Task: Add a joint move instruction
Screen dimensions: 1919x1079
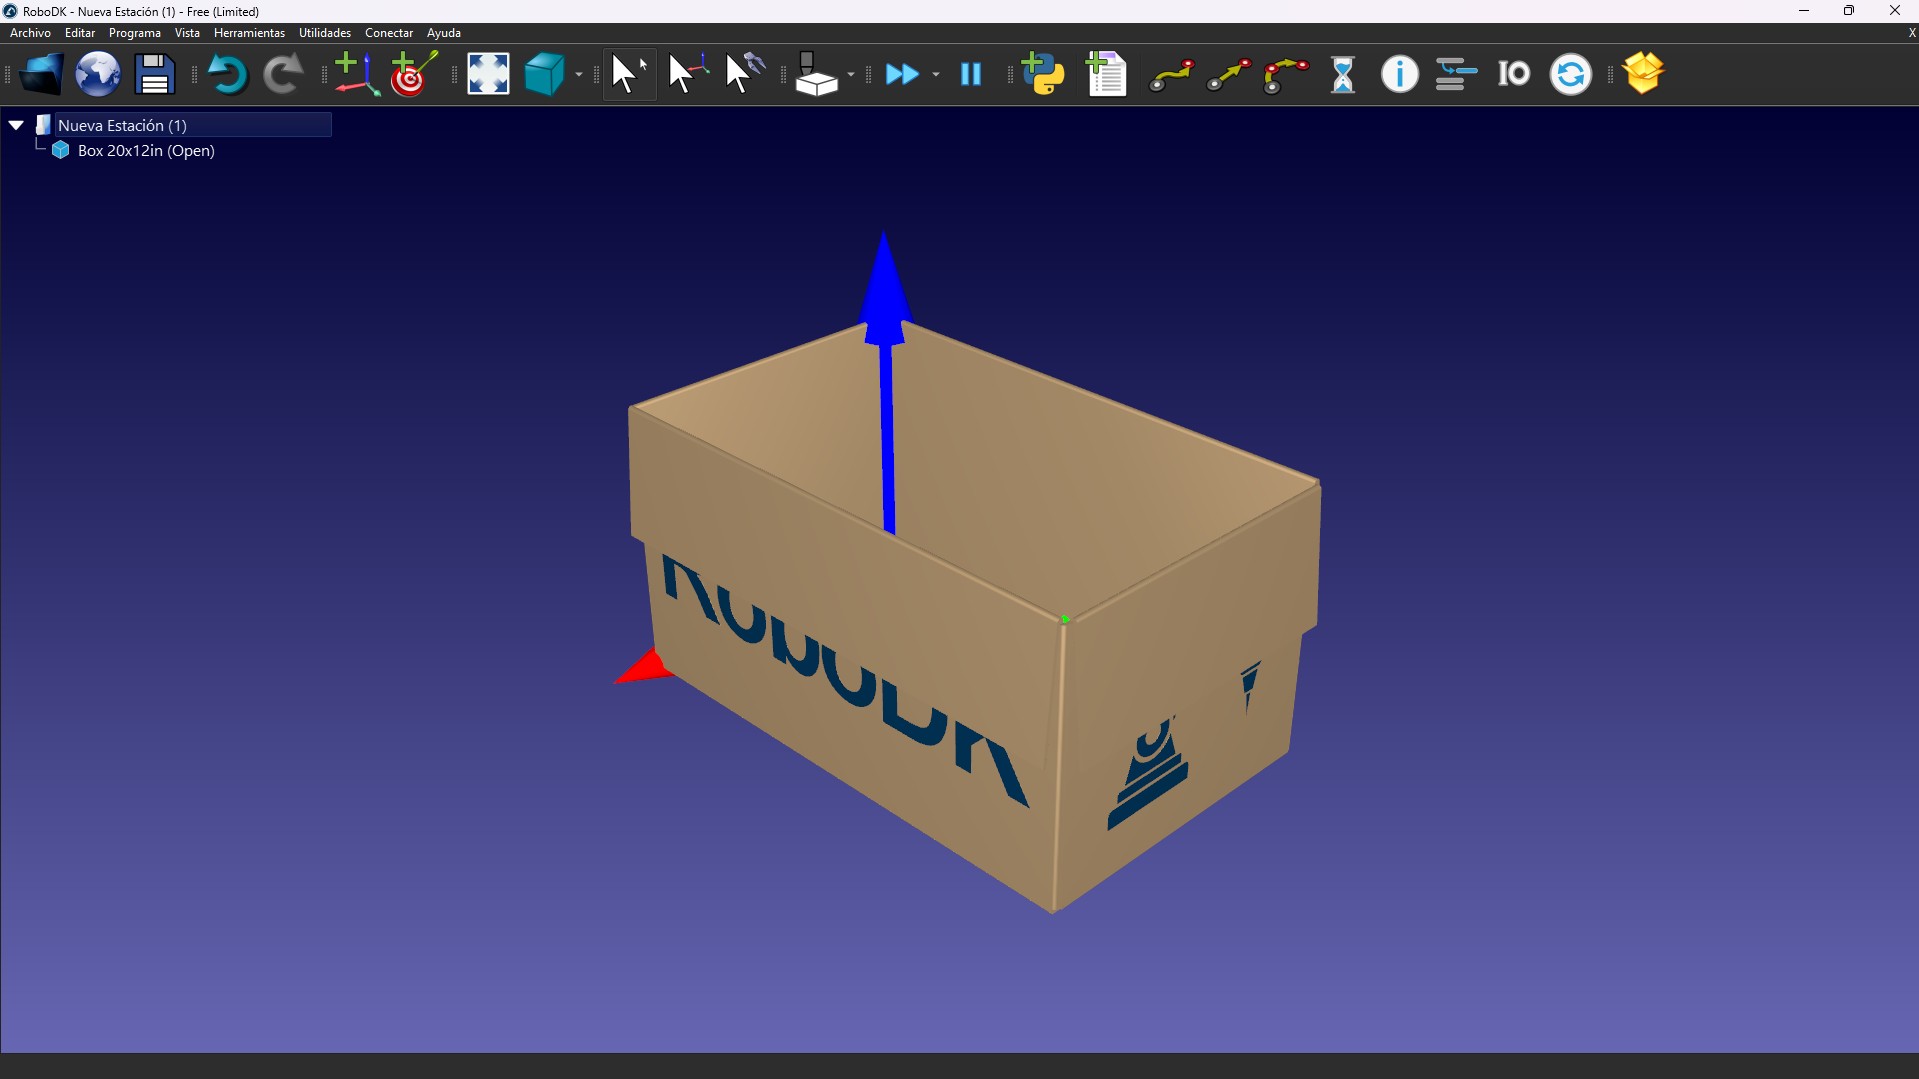Action: coord(1171,75)
